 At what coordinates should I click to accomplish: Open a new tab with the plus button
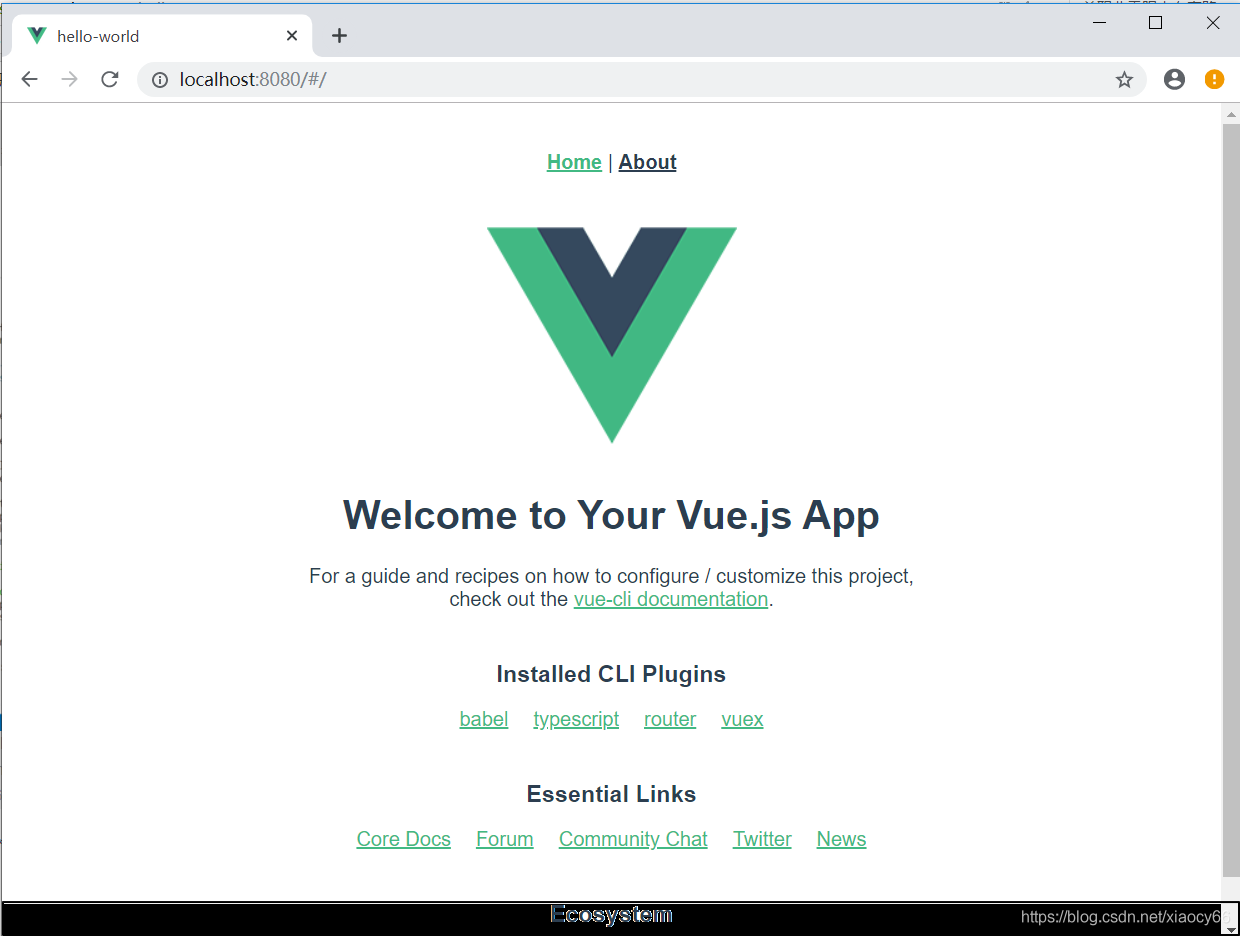(x=339, y=36)
